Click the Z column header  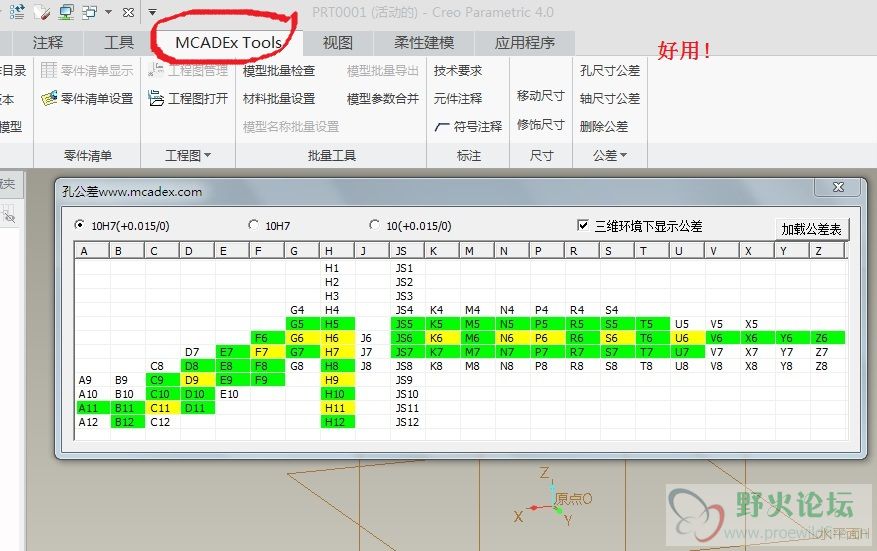click(x=827, y=251)
